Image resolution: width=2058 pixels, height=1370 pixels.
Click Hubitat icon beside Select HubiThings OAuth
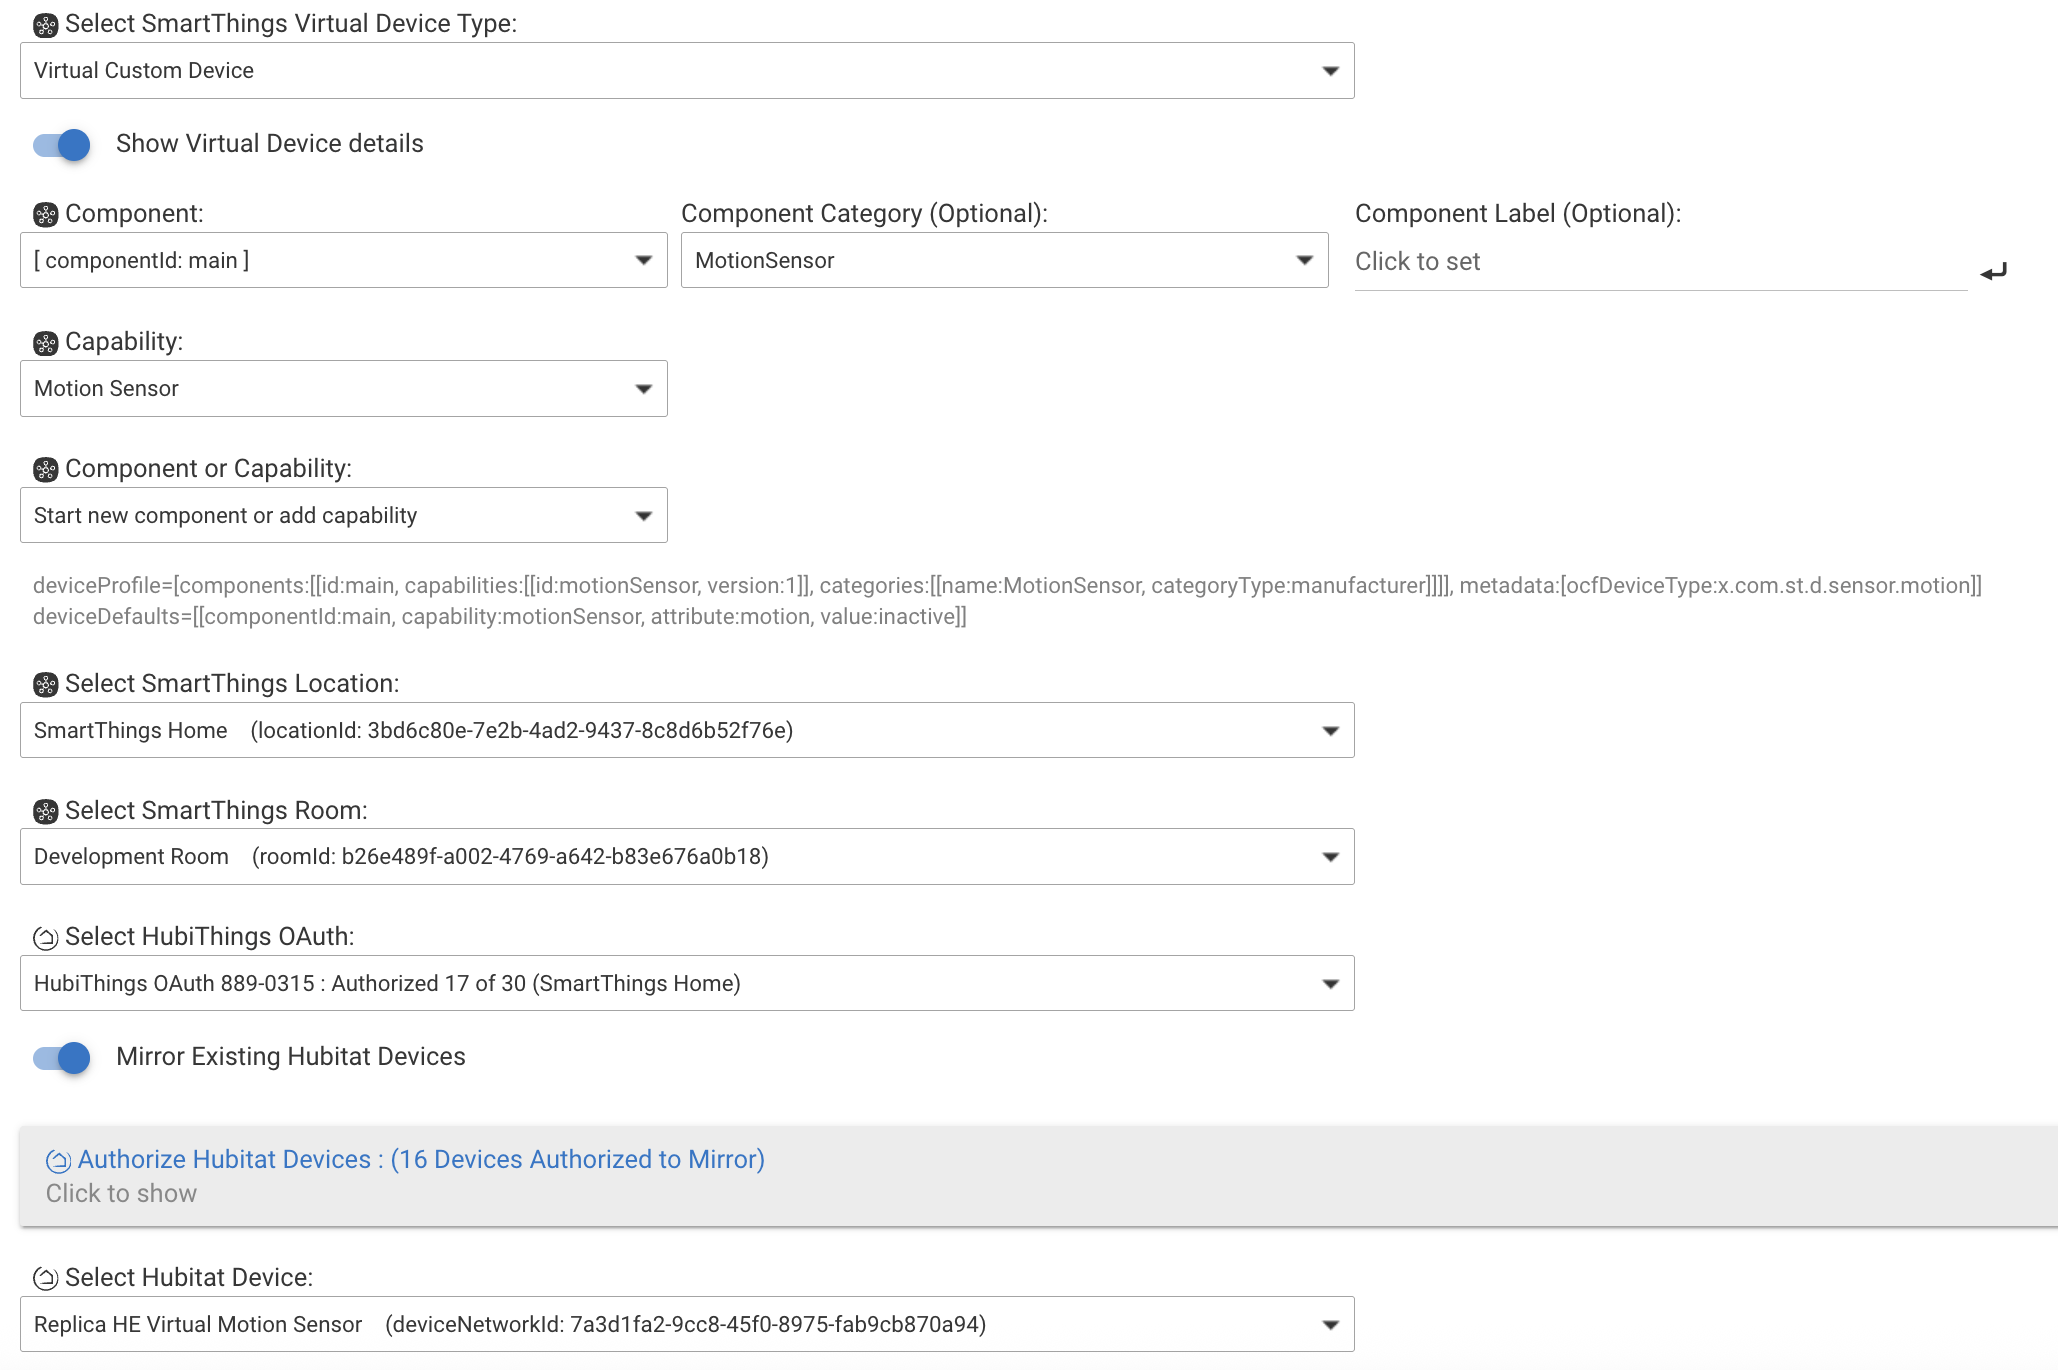click(x=46, y=938)
